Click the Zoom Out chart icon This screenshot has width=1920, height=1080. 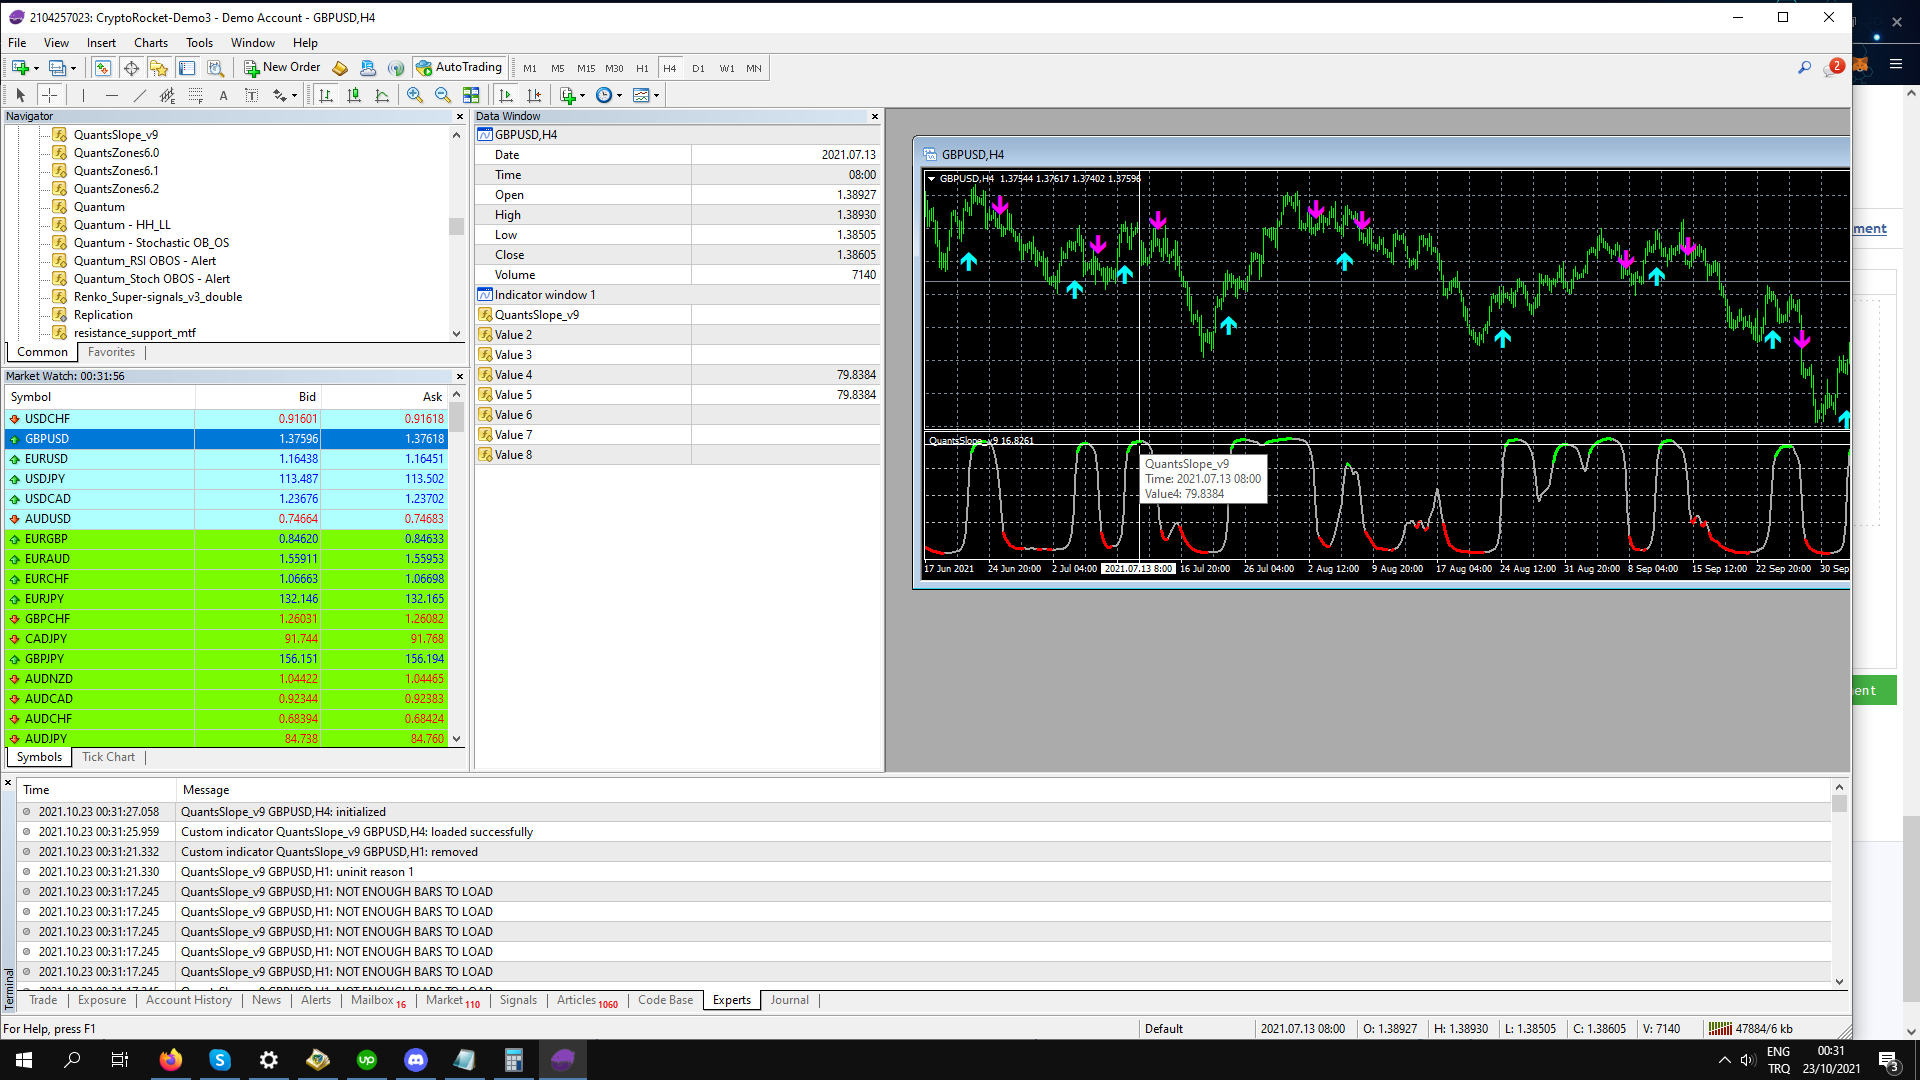pyautogui.click(x=442, y=95)
